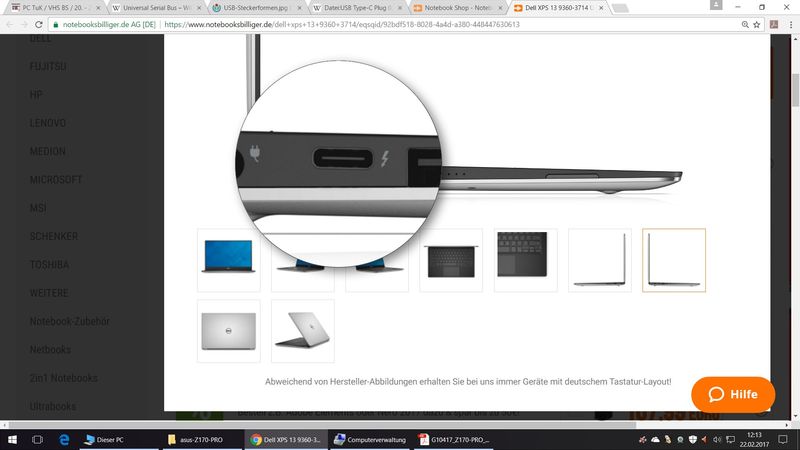This screenshot has height=450, width=800.
Task: Open FUJITSU in the sidebar
Action: tap(48, 66)
